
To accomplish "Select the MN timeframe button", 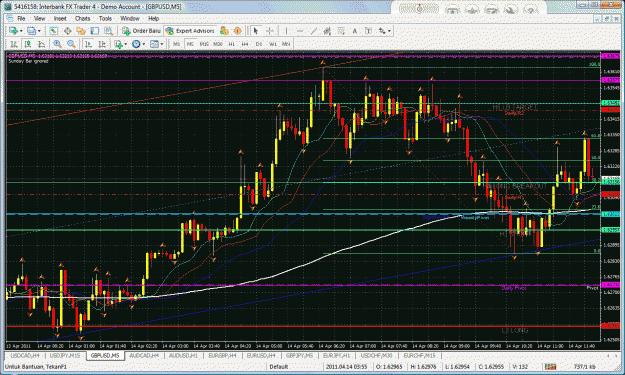I will [286, 44].
